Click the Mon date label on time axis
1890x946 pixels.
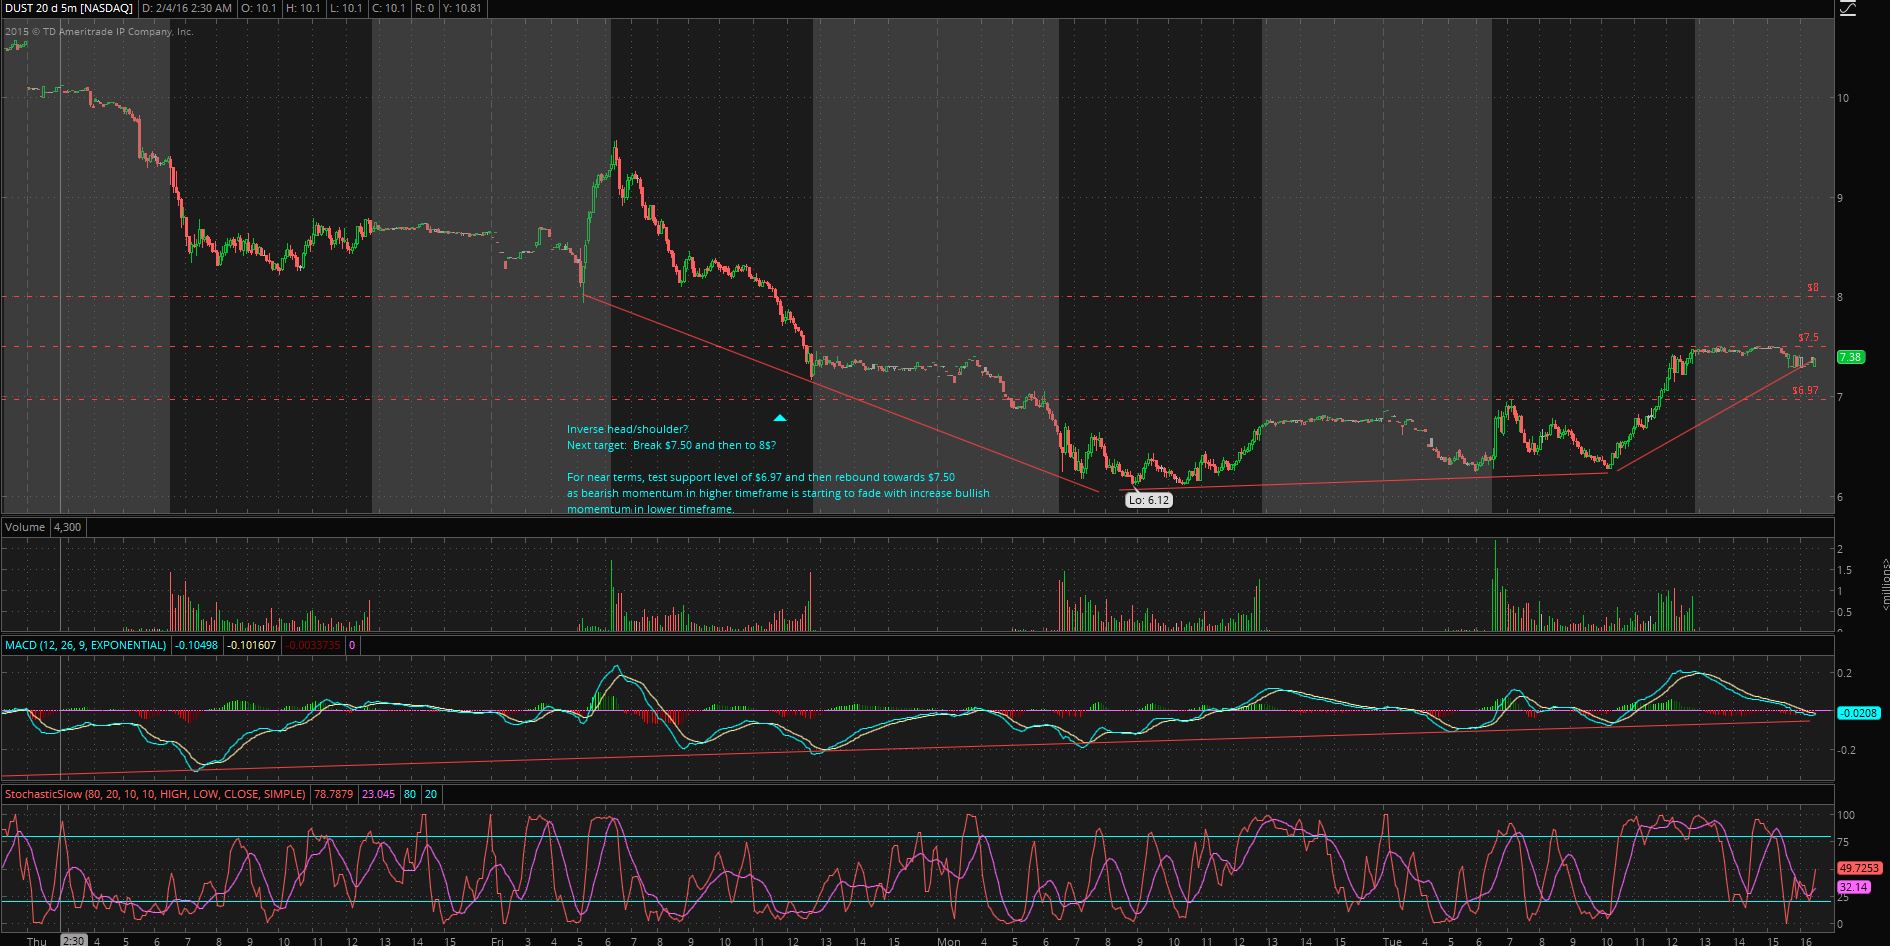(948, 940)
